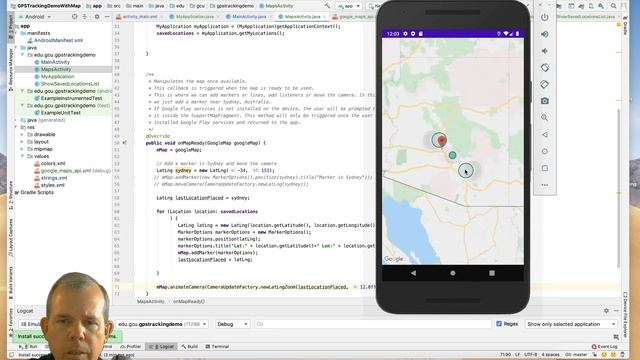The width and height of the screenshot is (640, 360).
Task: Raise the emulator volume
Action: pyautogui.click(x=544, y=34)
